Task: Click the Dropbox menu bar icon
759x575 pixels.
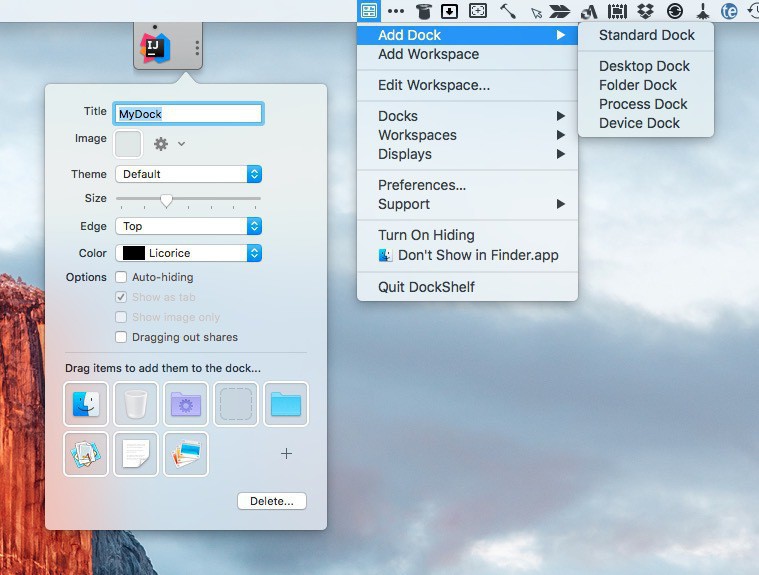Action: (646, 11)
